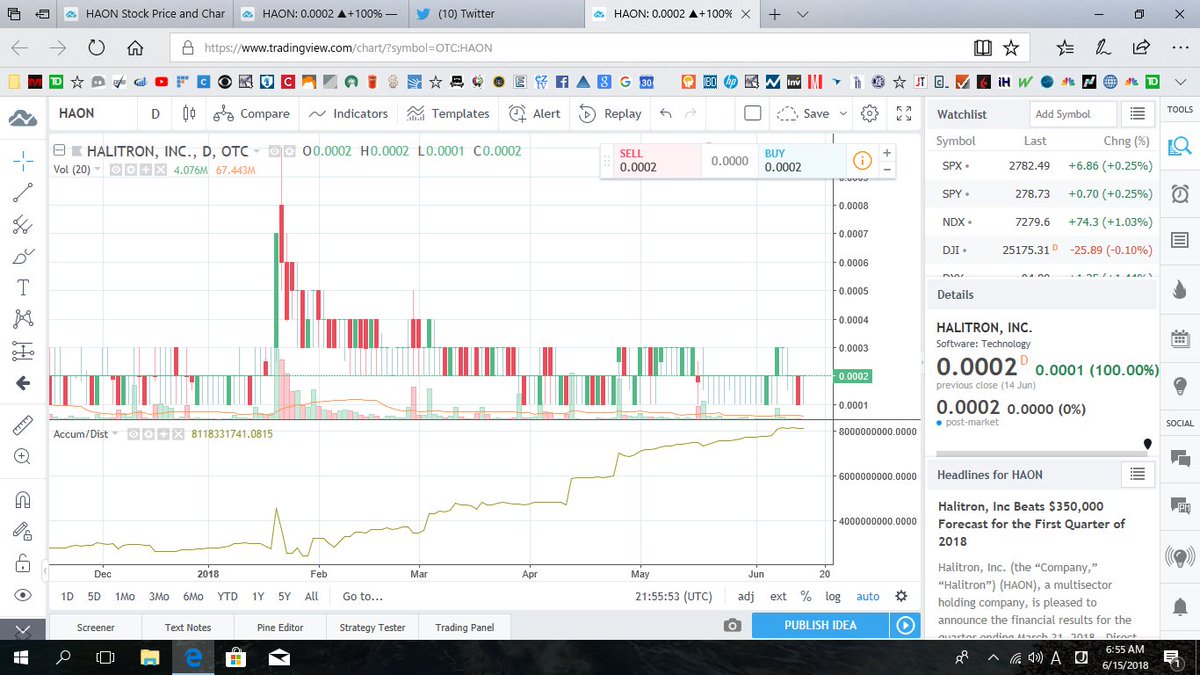Click the Compare button
The height and width of the screenshot is (675, 1200).
click(251, 114)
